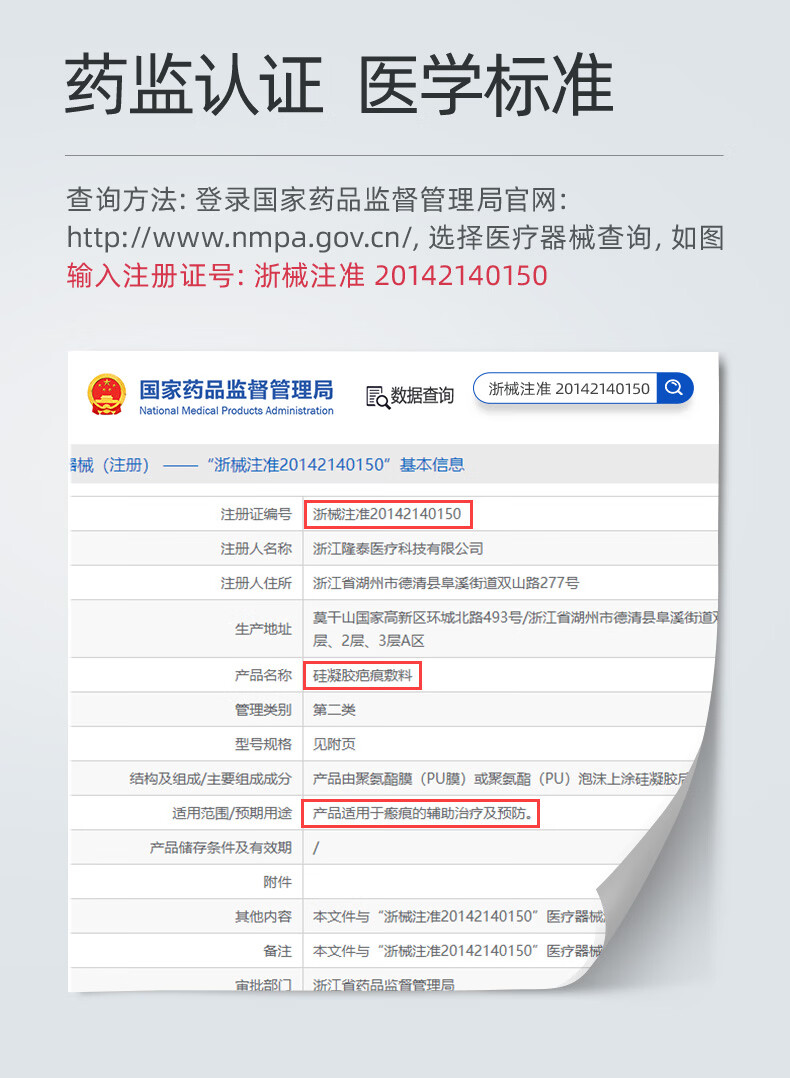Click the 数据查询 label

click(x=422, y=396)
